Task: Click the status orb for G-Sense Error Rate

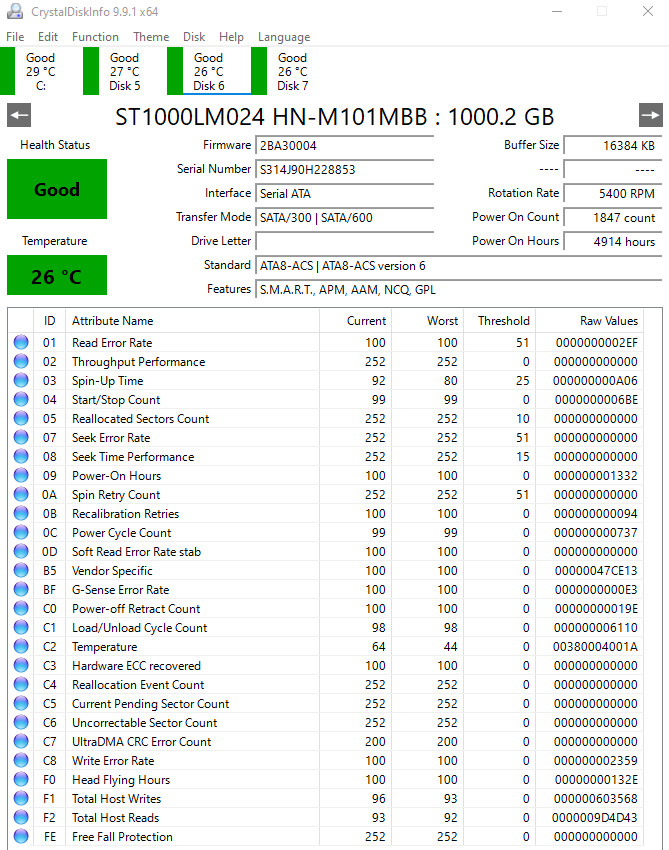Action: [x=21, y=589]
